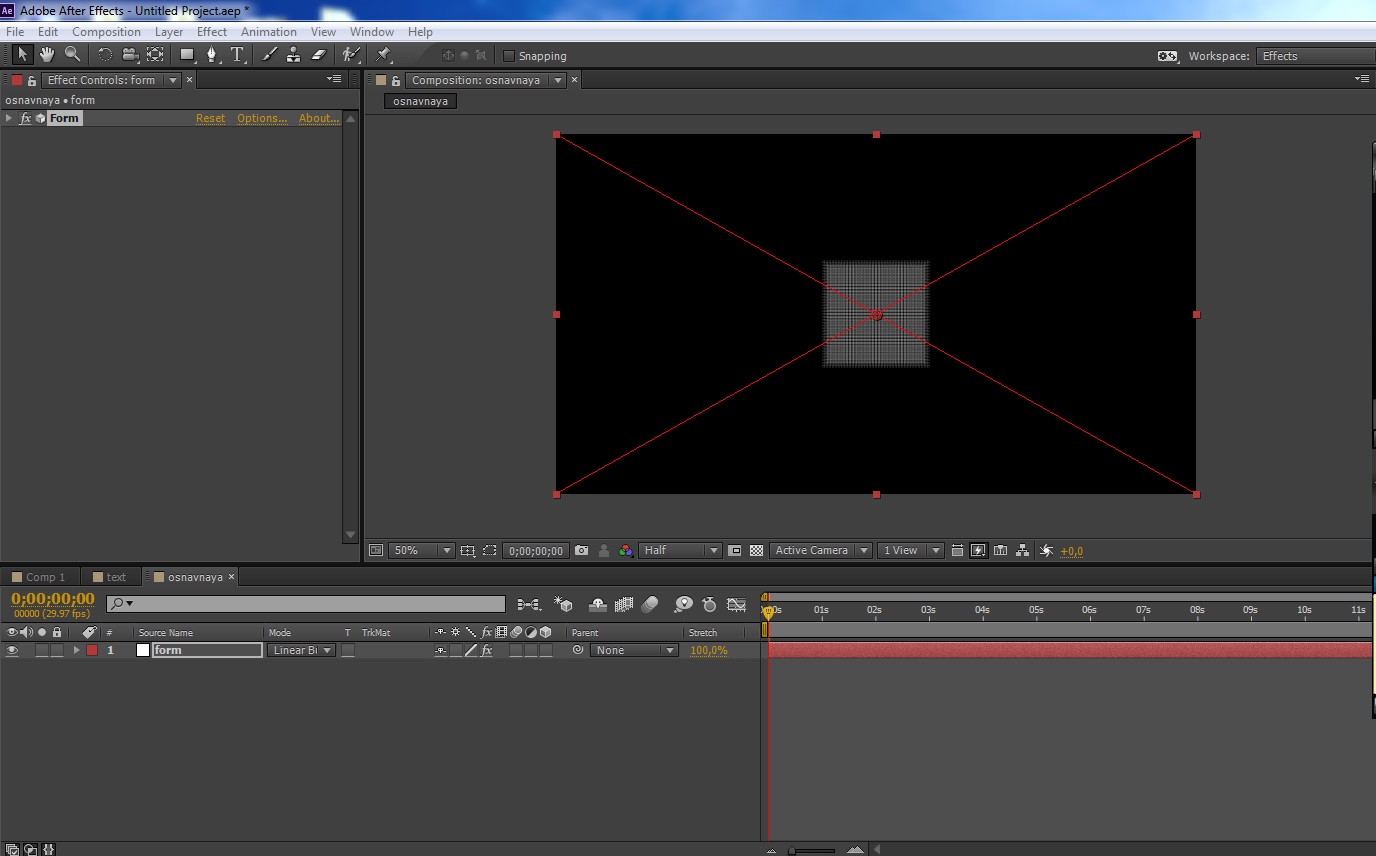This screenshot has height=856, width=1376.
Task: Open the Composition menu
Action: [x=106, y=32]
